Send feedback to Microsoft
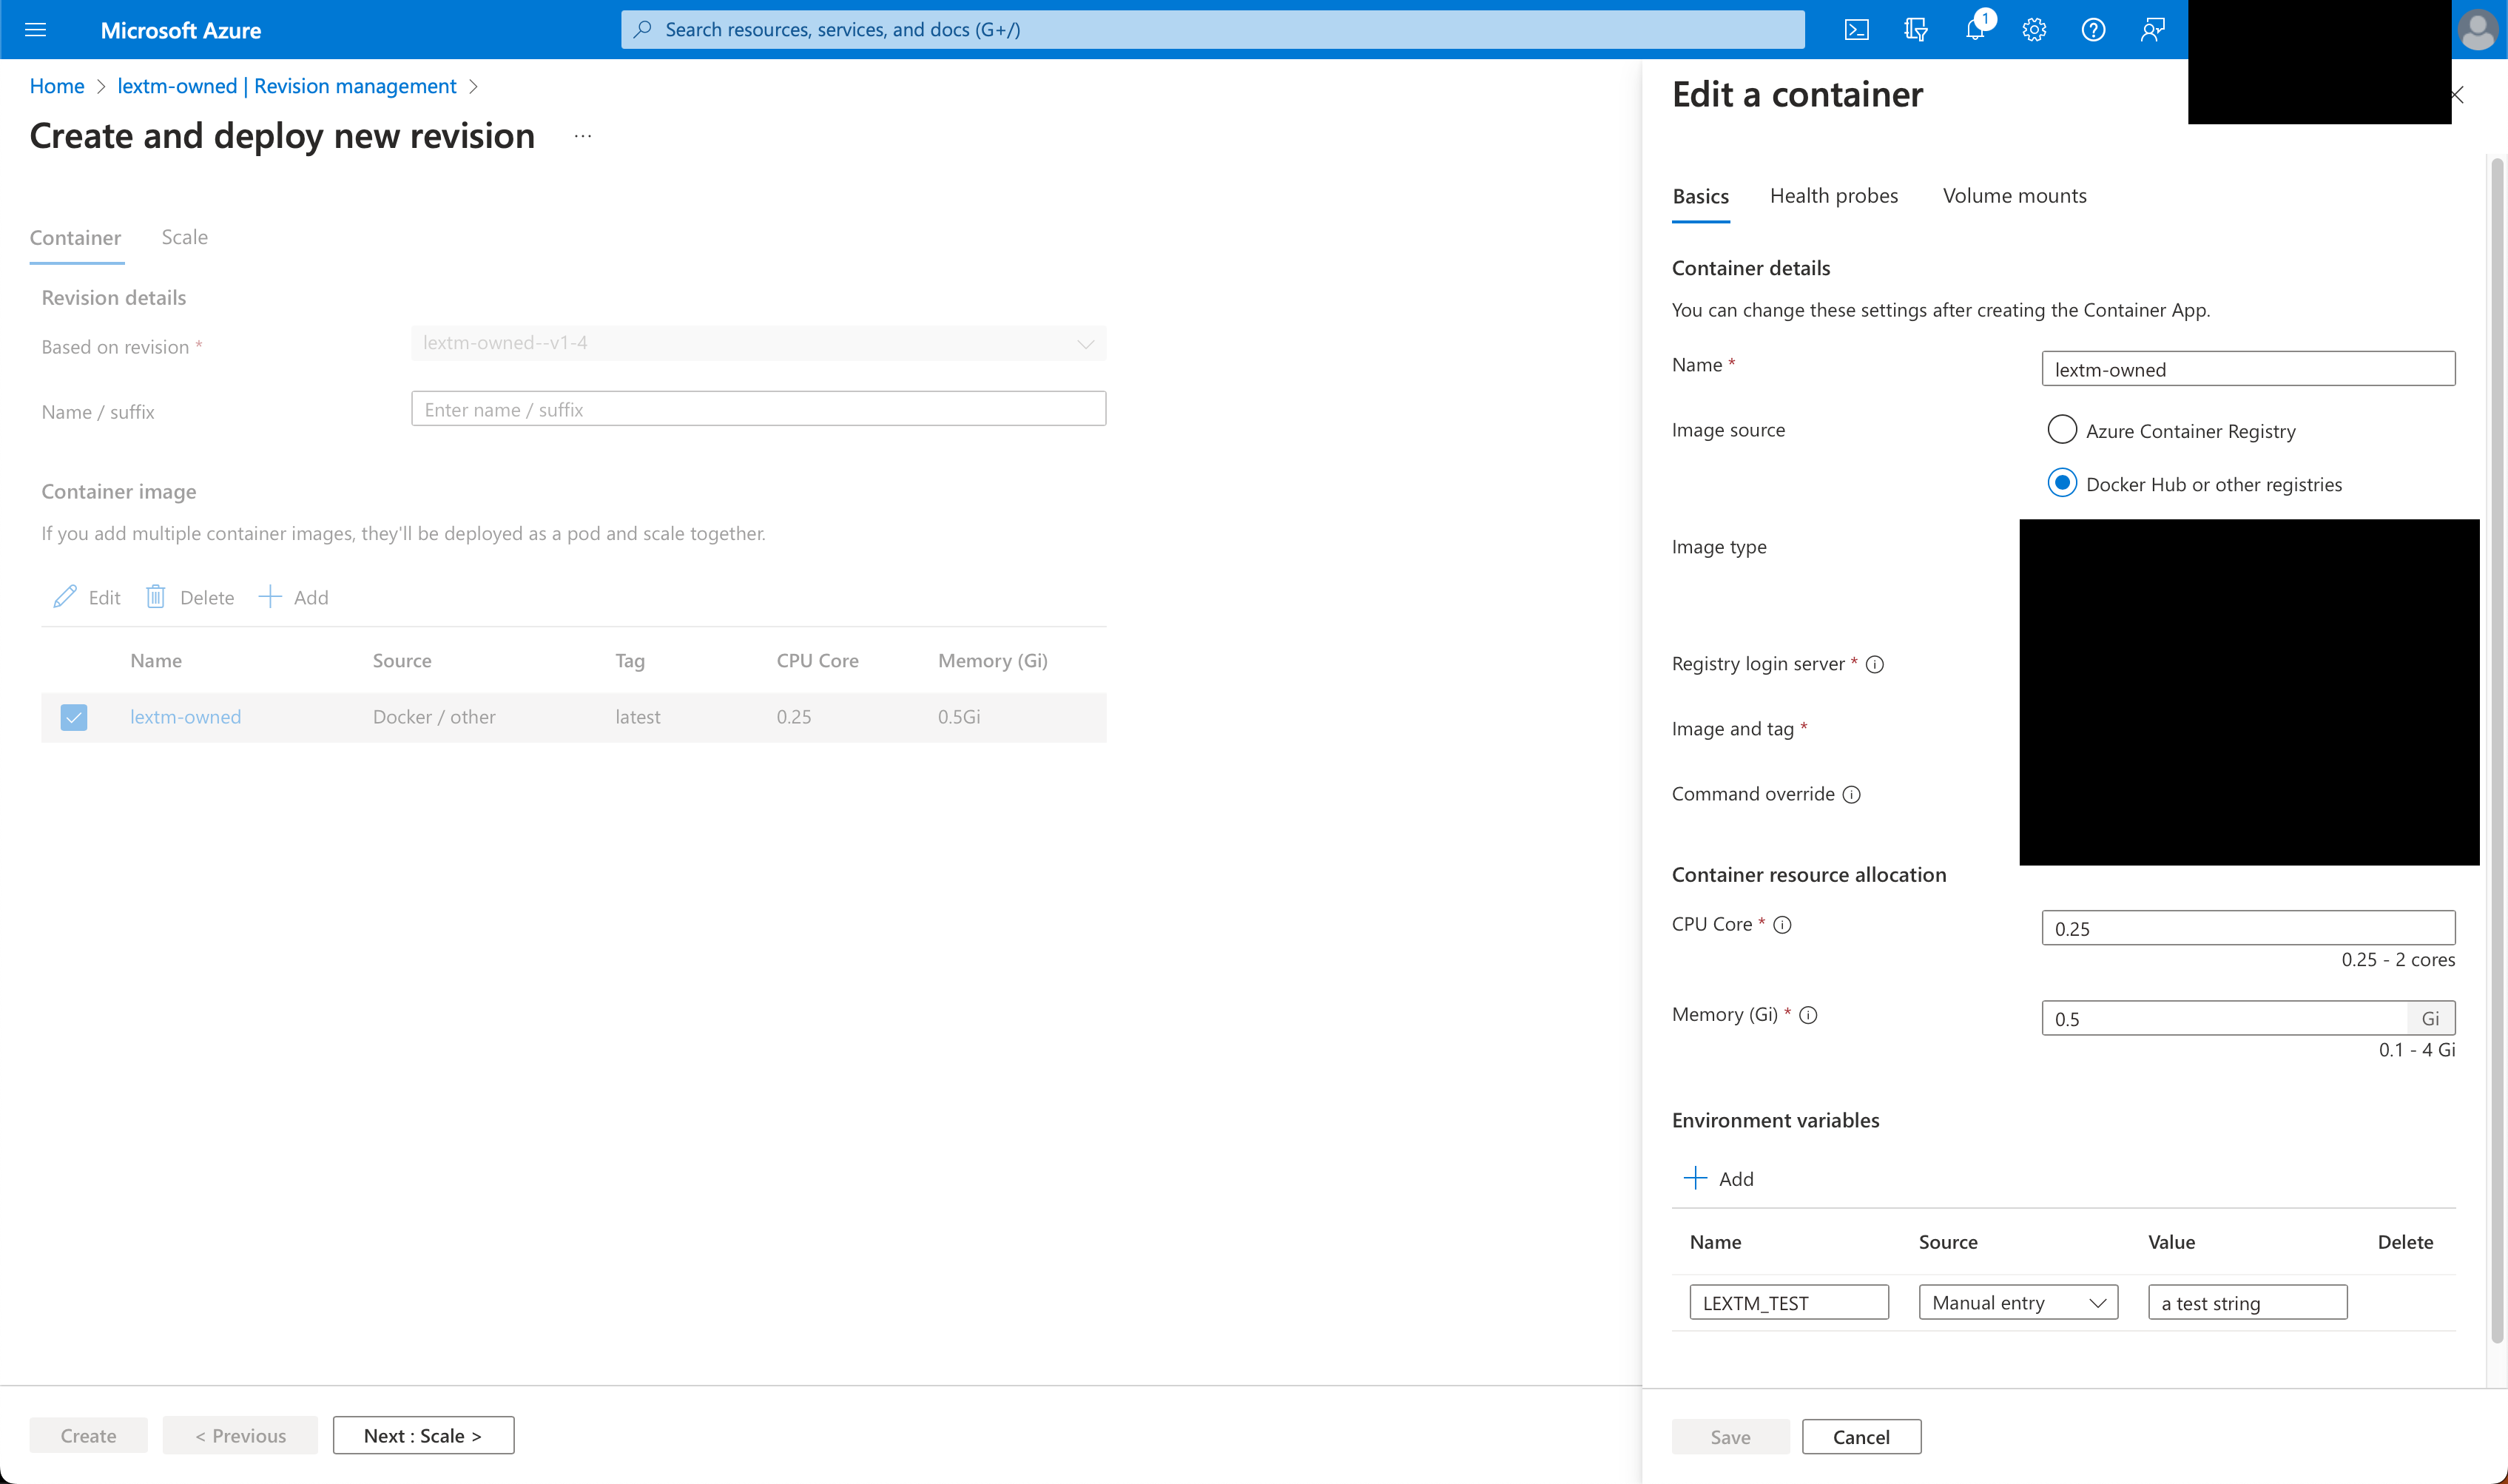The height and width of the screenshot is (1484, 2508). pos(2151,29)
